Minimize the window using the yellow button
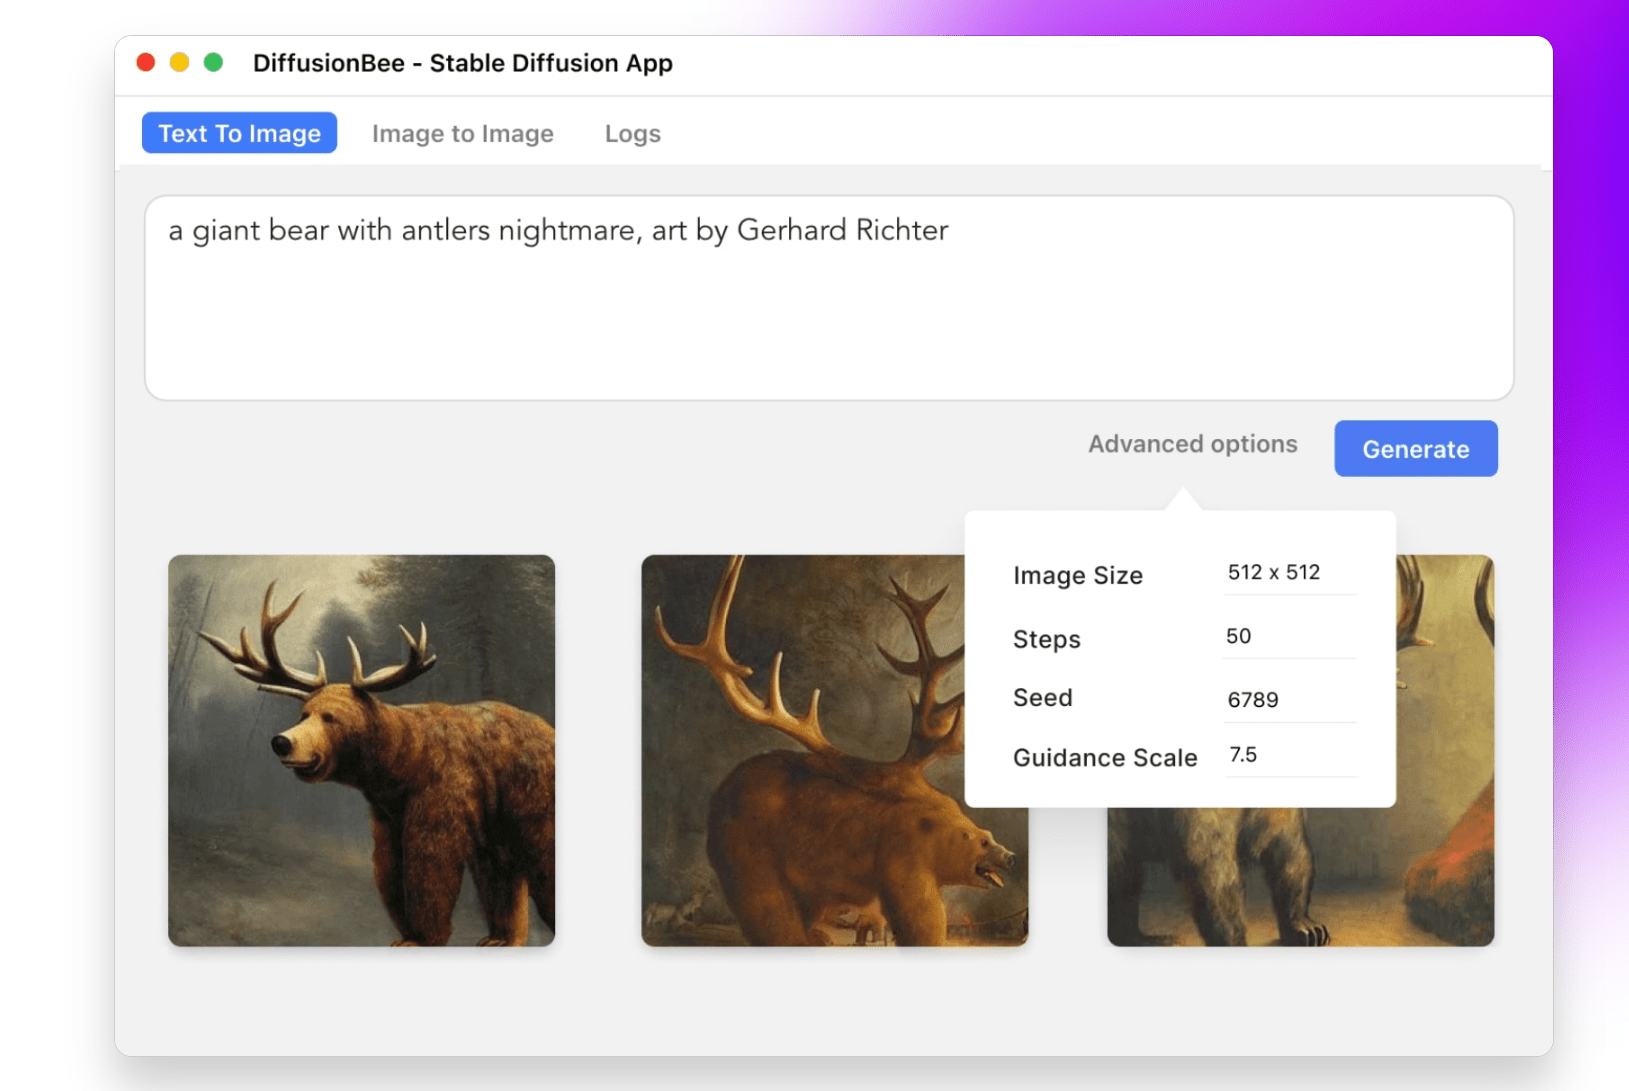This screenshot has height=1091, width=1629. [180, 63]
